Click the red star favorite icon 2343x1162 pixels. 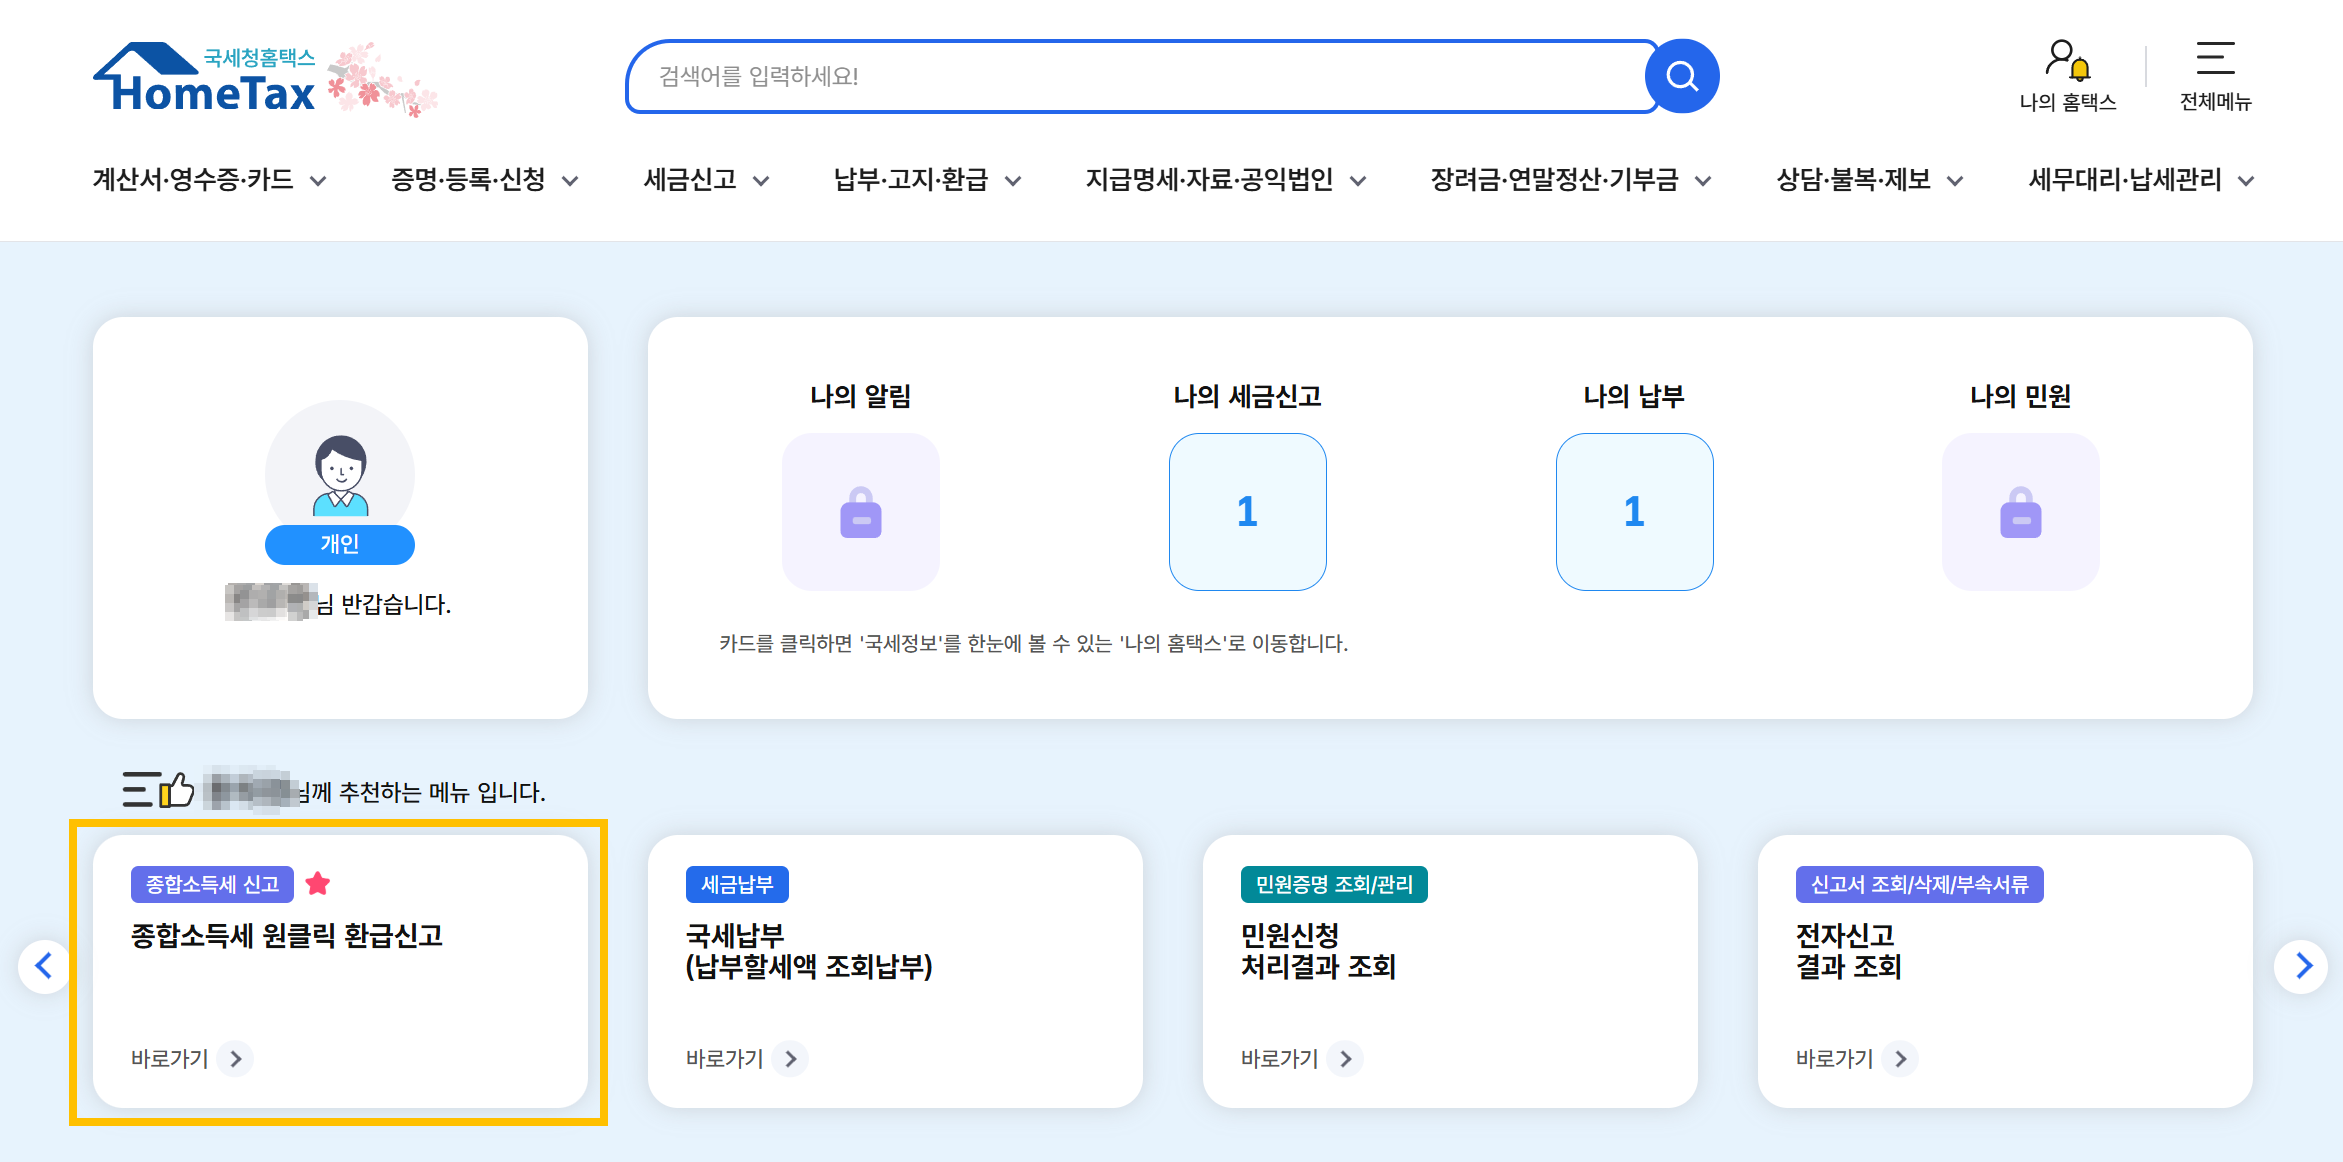(x=318, y=884)
